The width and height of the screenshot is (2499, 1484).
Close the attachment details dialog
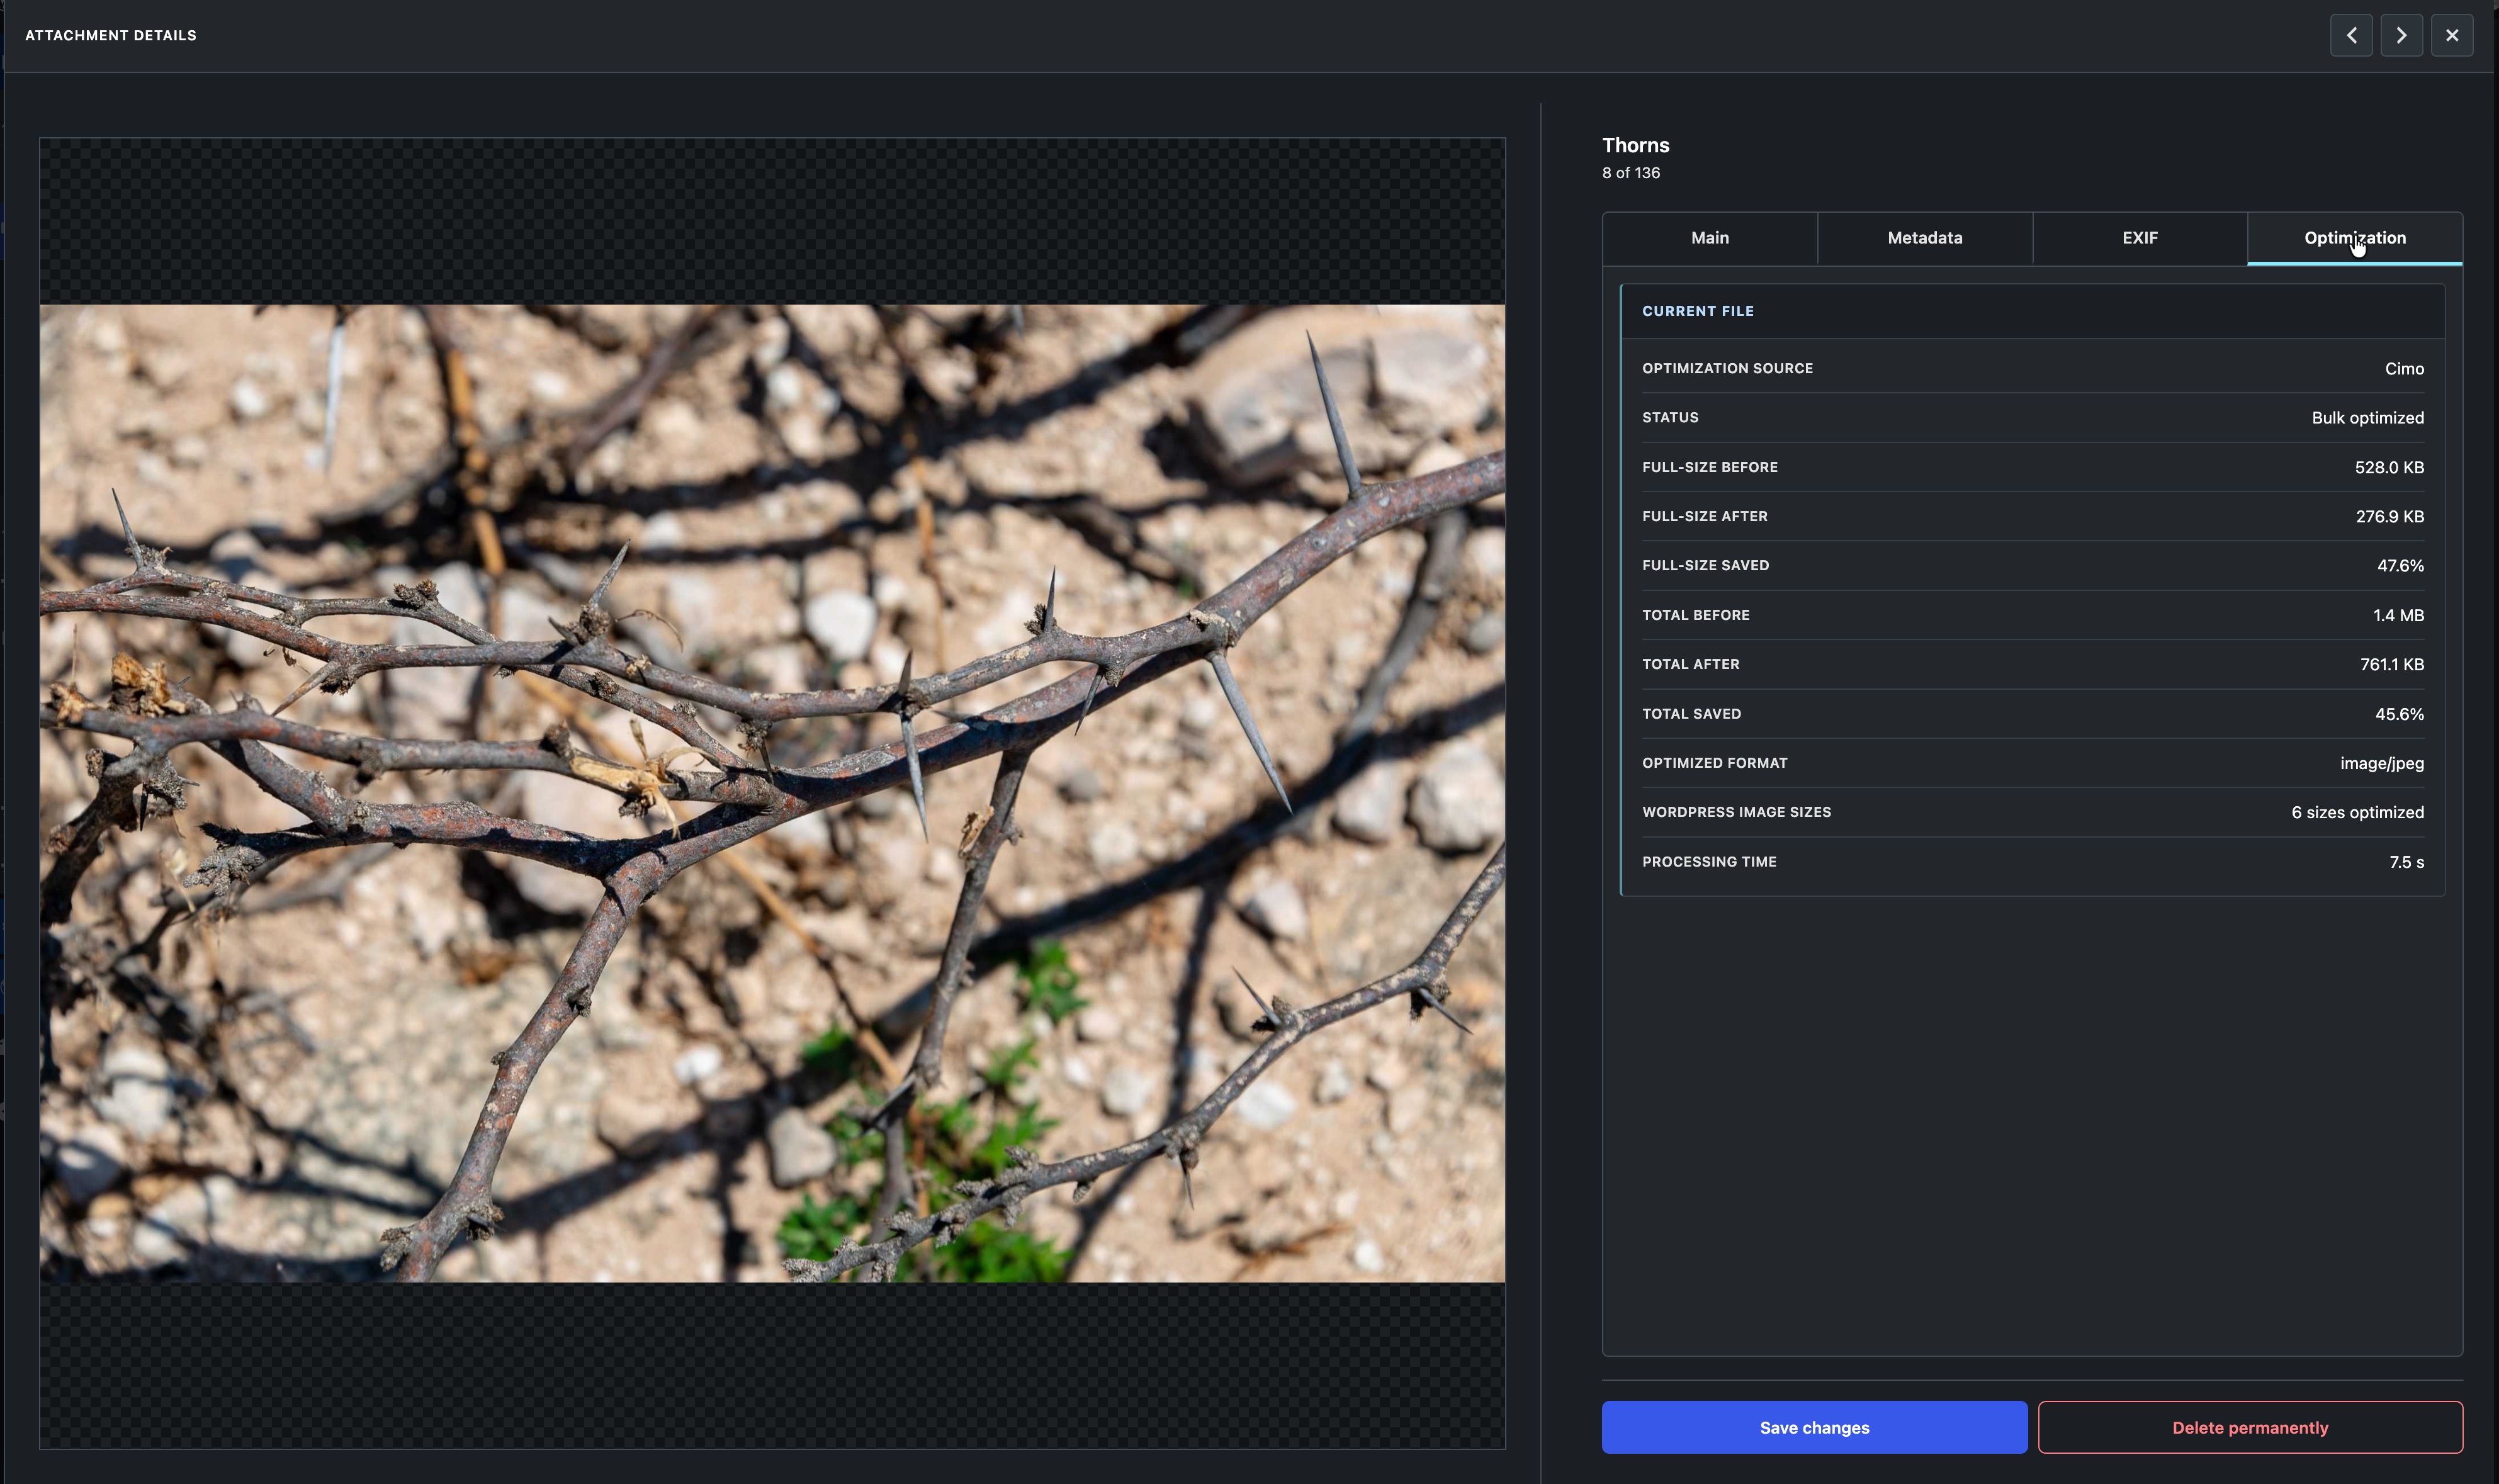point(2451,35)
